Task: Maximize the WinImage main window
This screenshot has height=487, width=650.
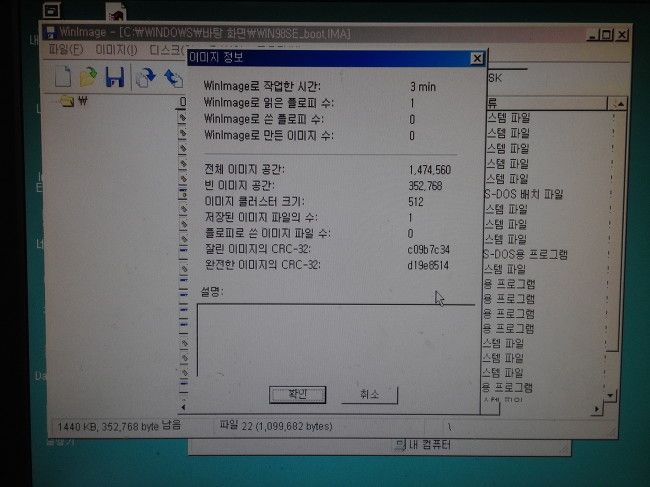Action: click(x=607, y=35)
